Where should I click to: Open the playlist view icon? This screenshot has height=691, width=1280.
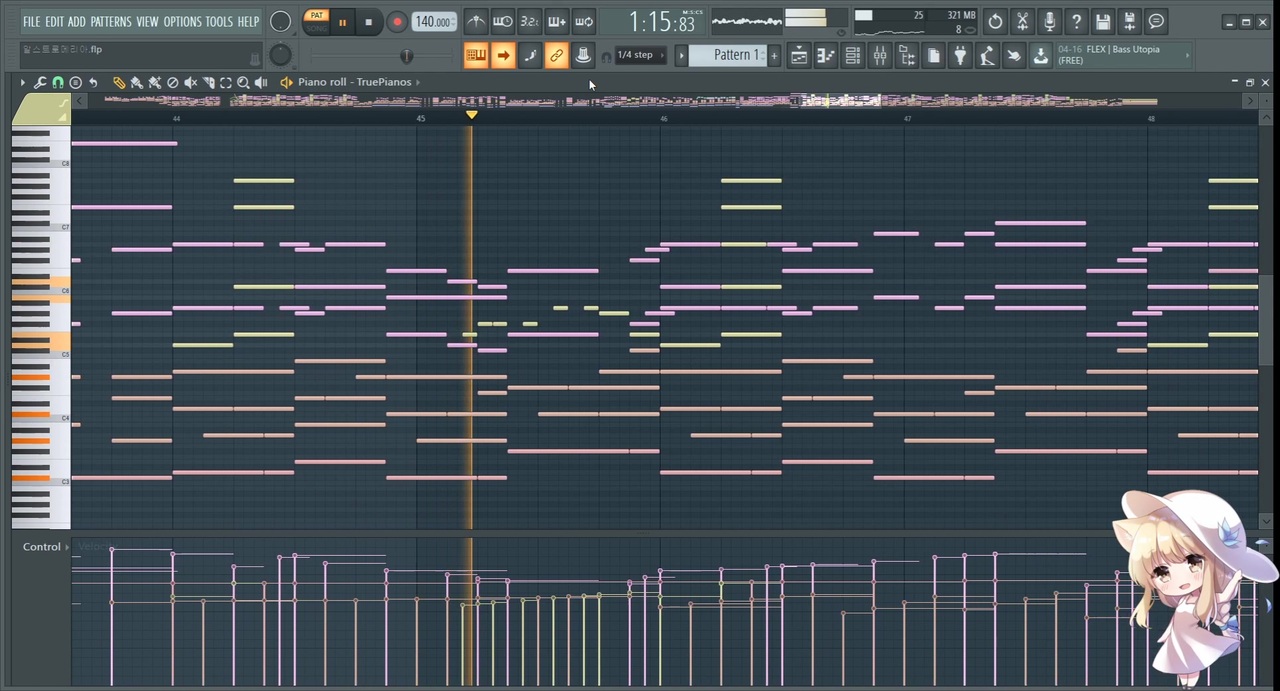799,56
